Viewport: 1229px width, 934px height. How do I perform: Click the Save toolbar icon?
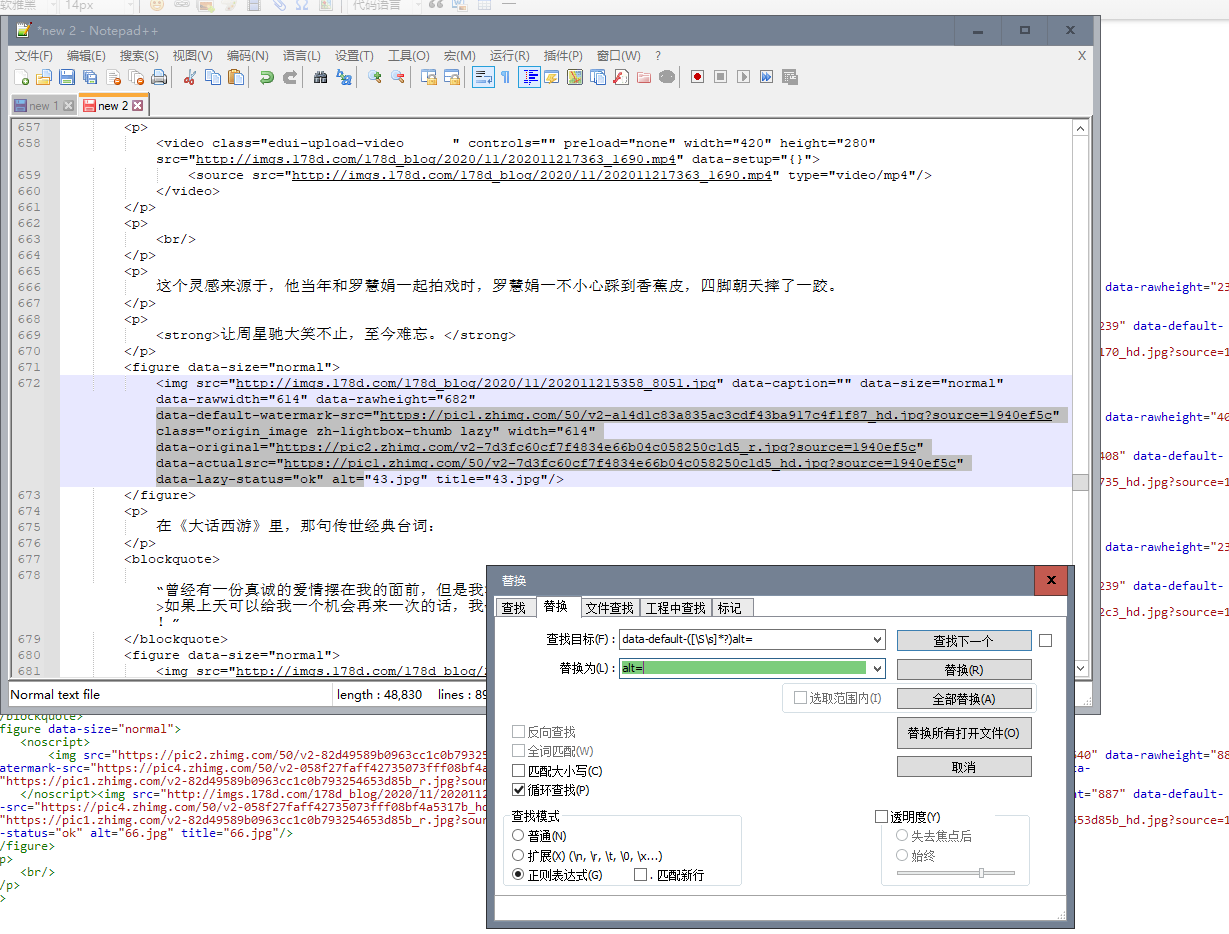point(67,77)
